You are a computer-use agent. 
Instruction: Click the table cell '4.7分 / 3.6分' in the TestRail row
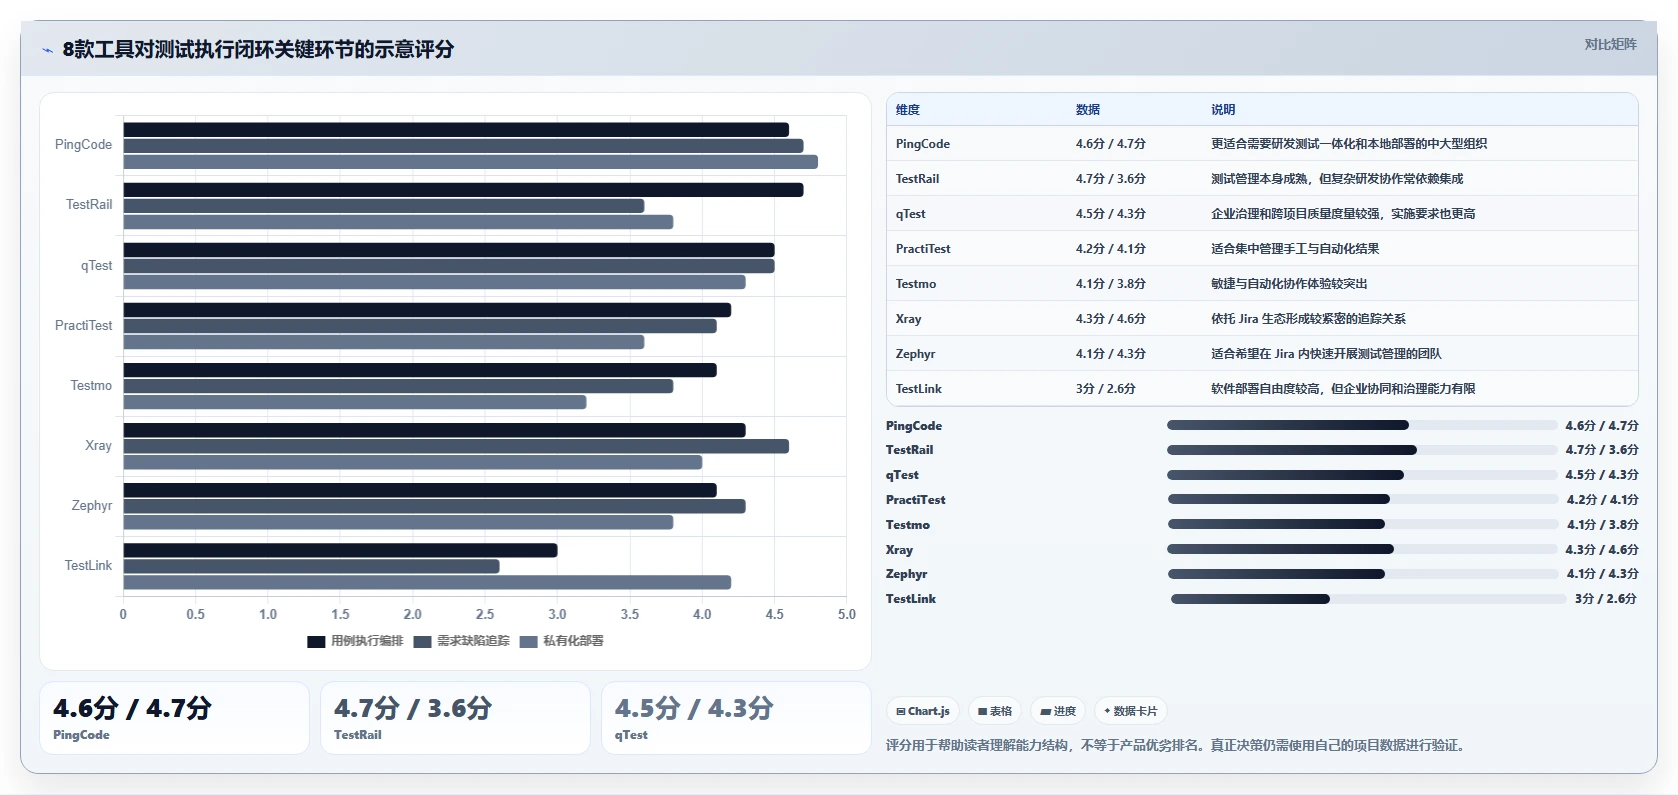[1111, 179]
